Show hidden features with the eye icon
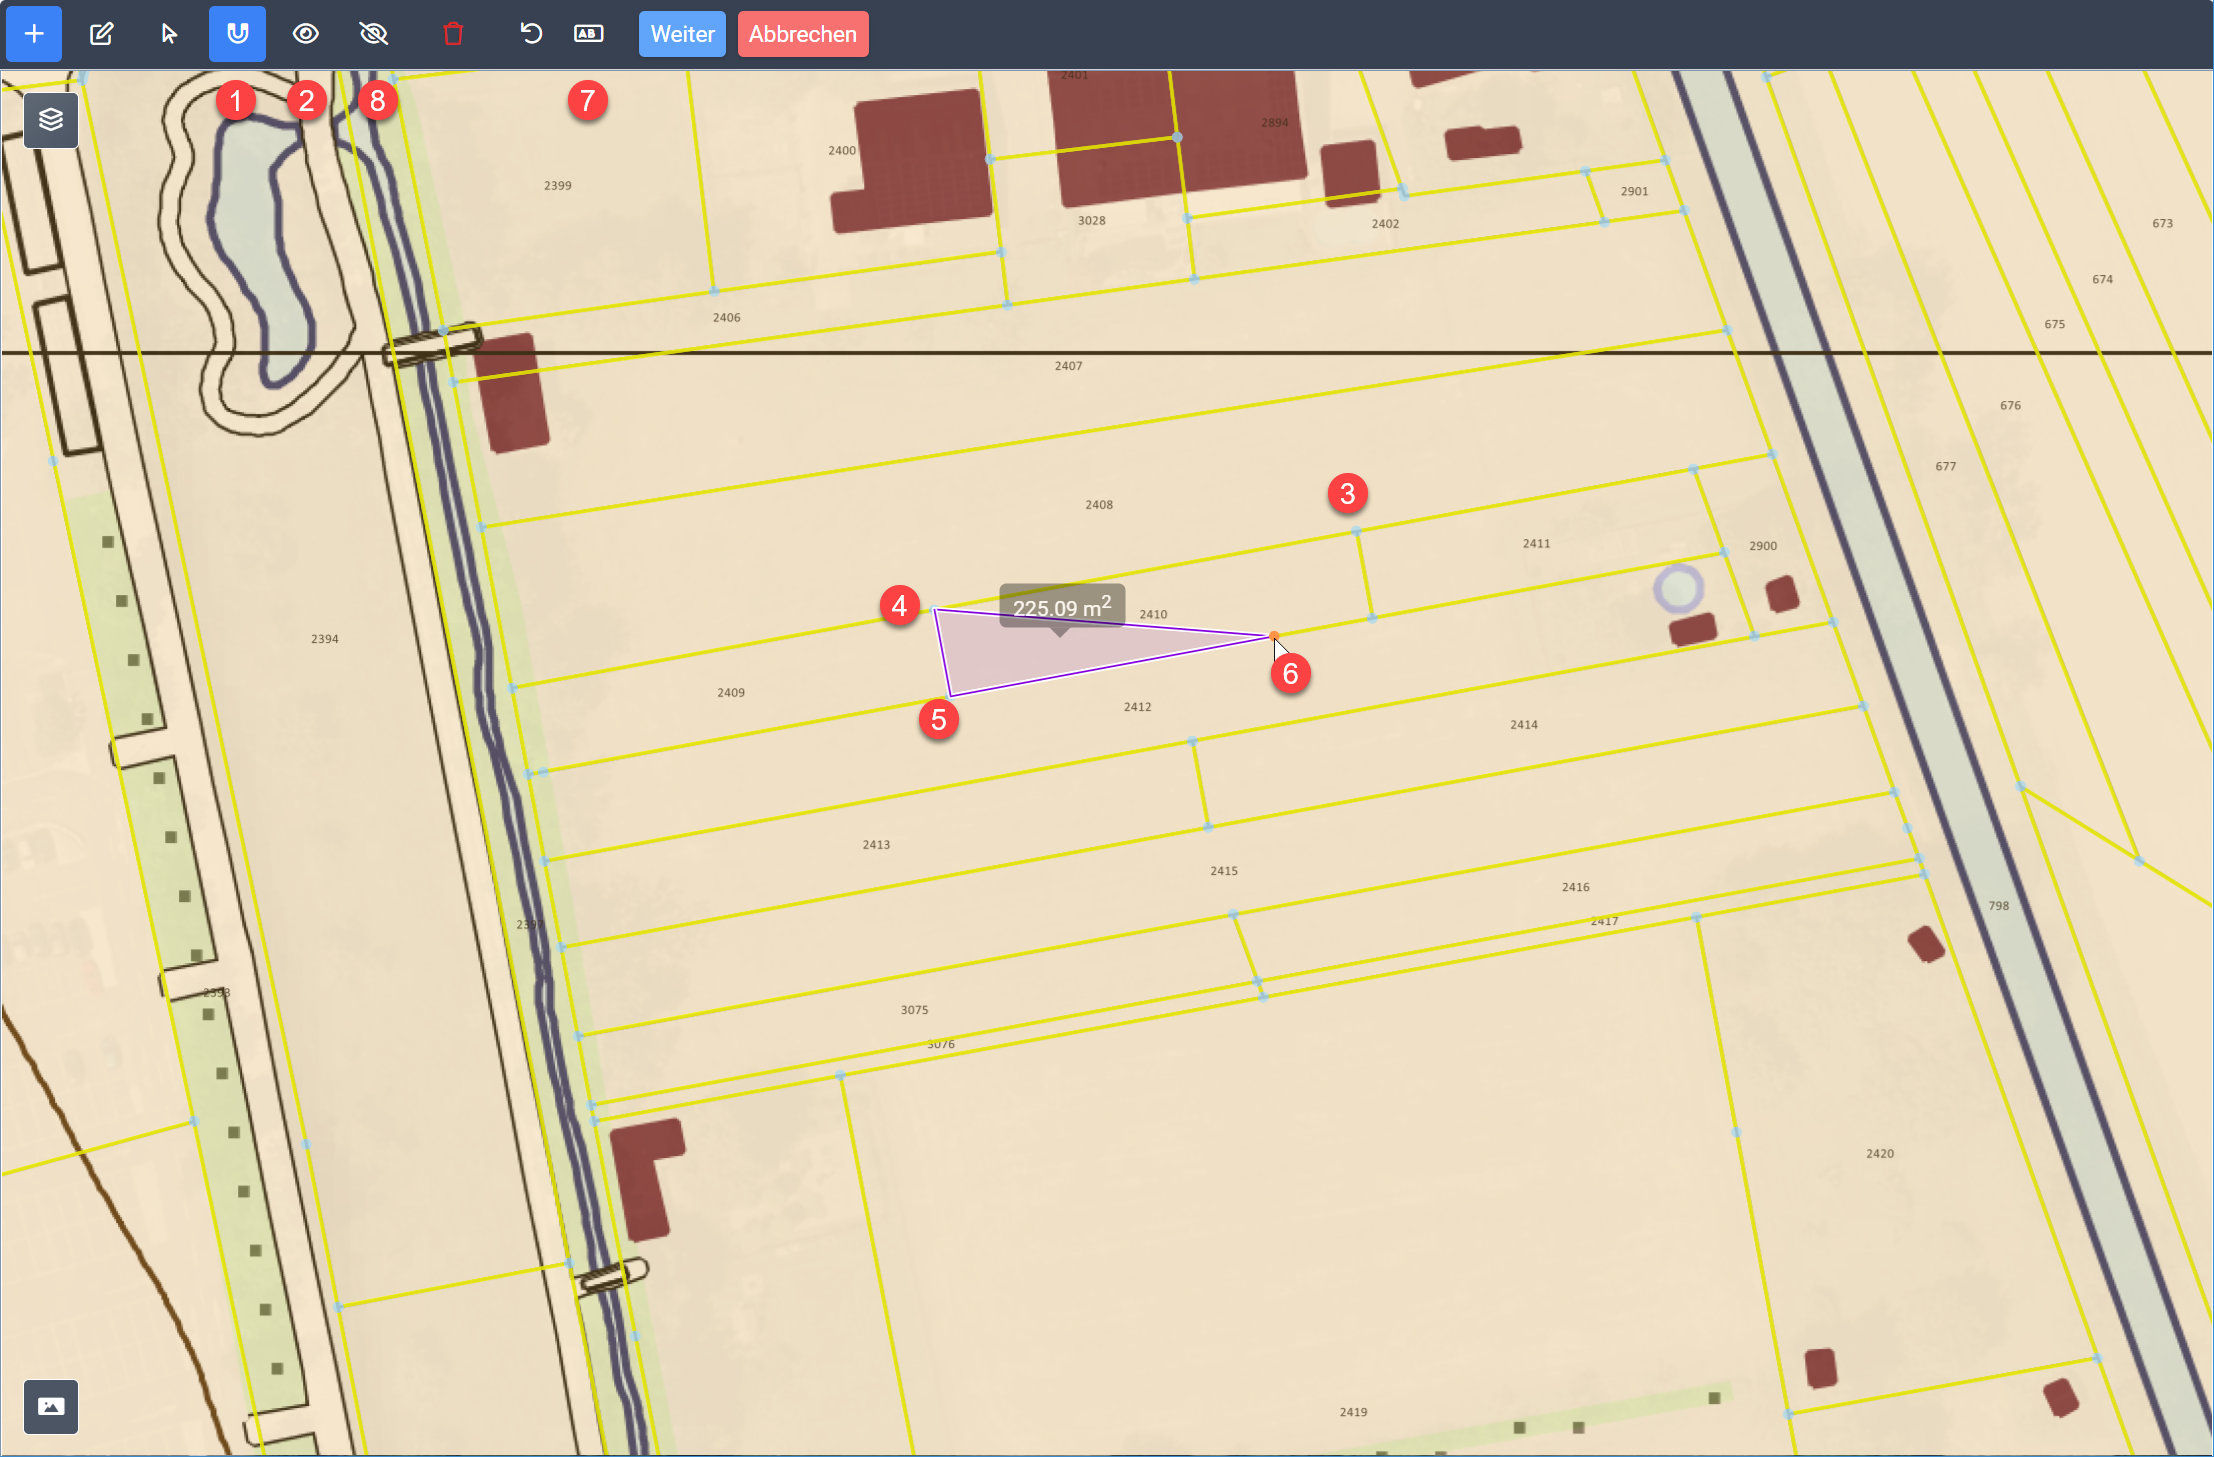 306,34
